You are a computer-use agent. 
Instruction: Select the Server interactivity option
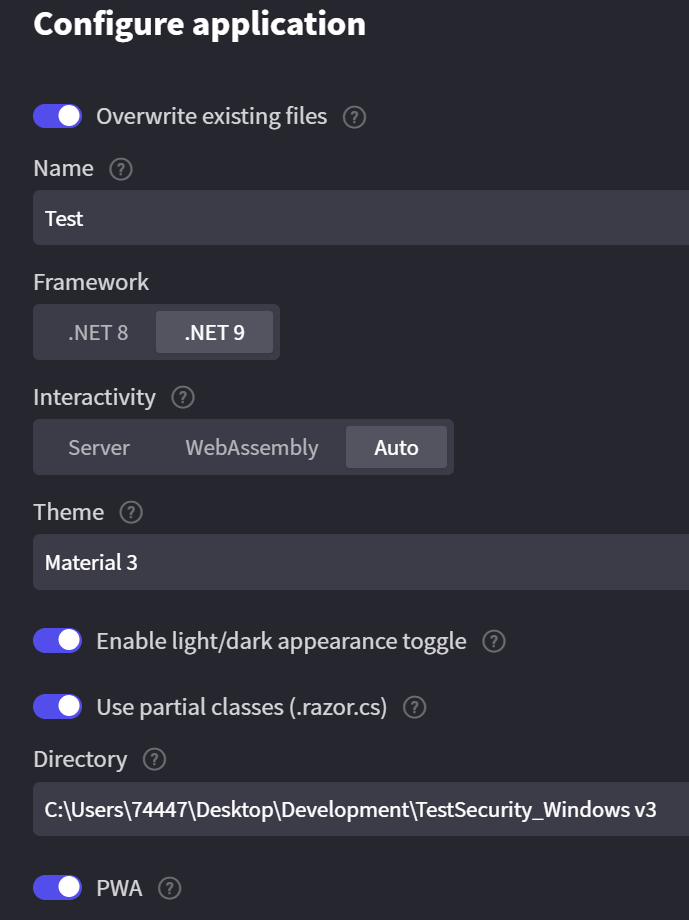[x=98, y=447]
